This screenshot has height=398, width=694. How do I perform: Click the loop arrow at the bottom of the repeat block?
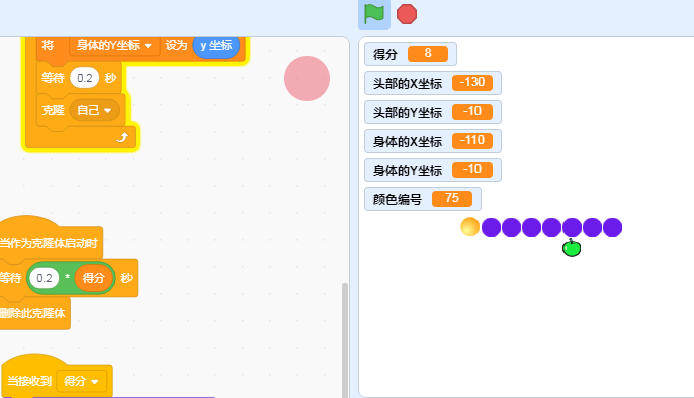[122, 137]
